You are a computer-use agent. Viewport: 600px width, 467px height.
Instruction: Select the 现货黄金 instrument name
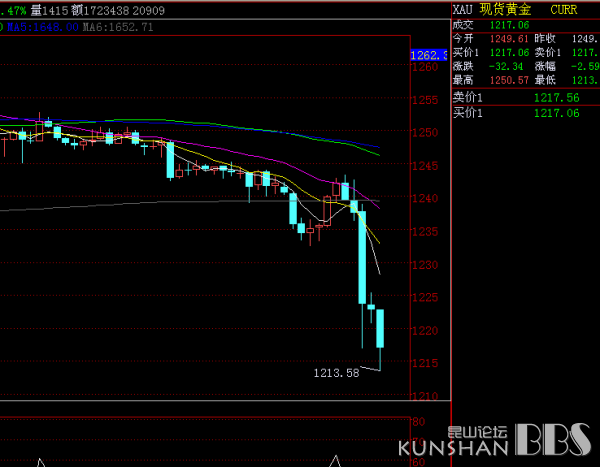[505, 9]
